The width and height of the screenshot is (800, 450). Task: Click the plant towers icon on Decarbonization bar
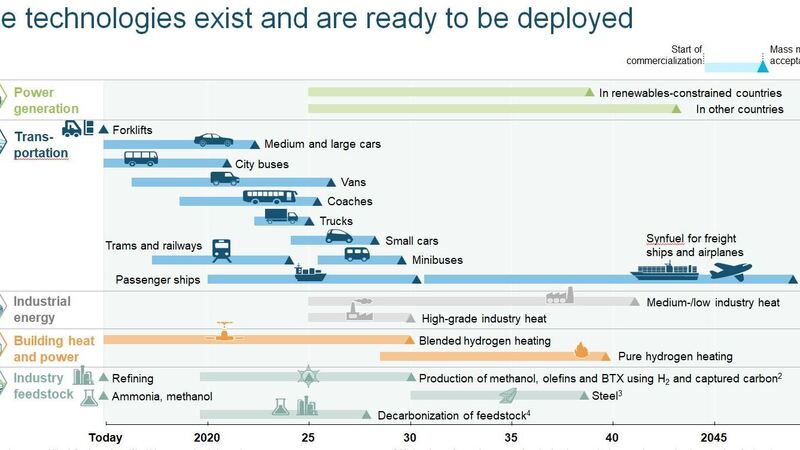307,406
